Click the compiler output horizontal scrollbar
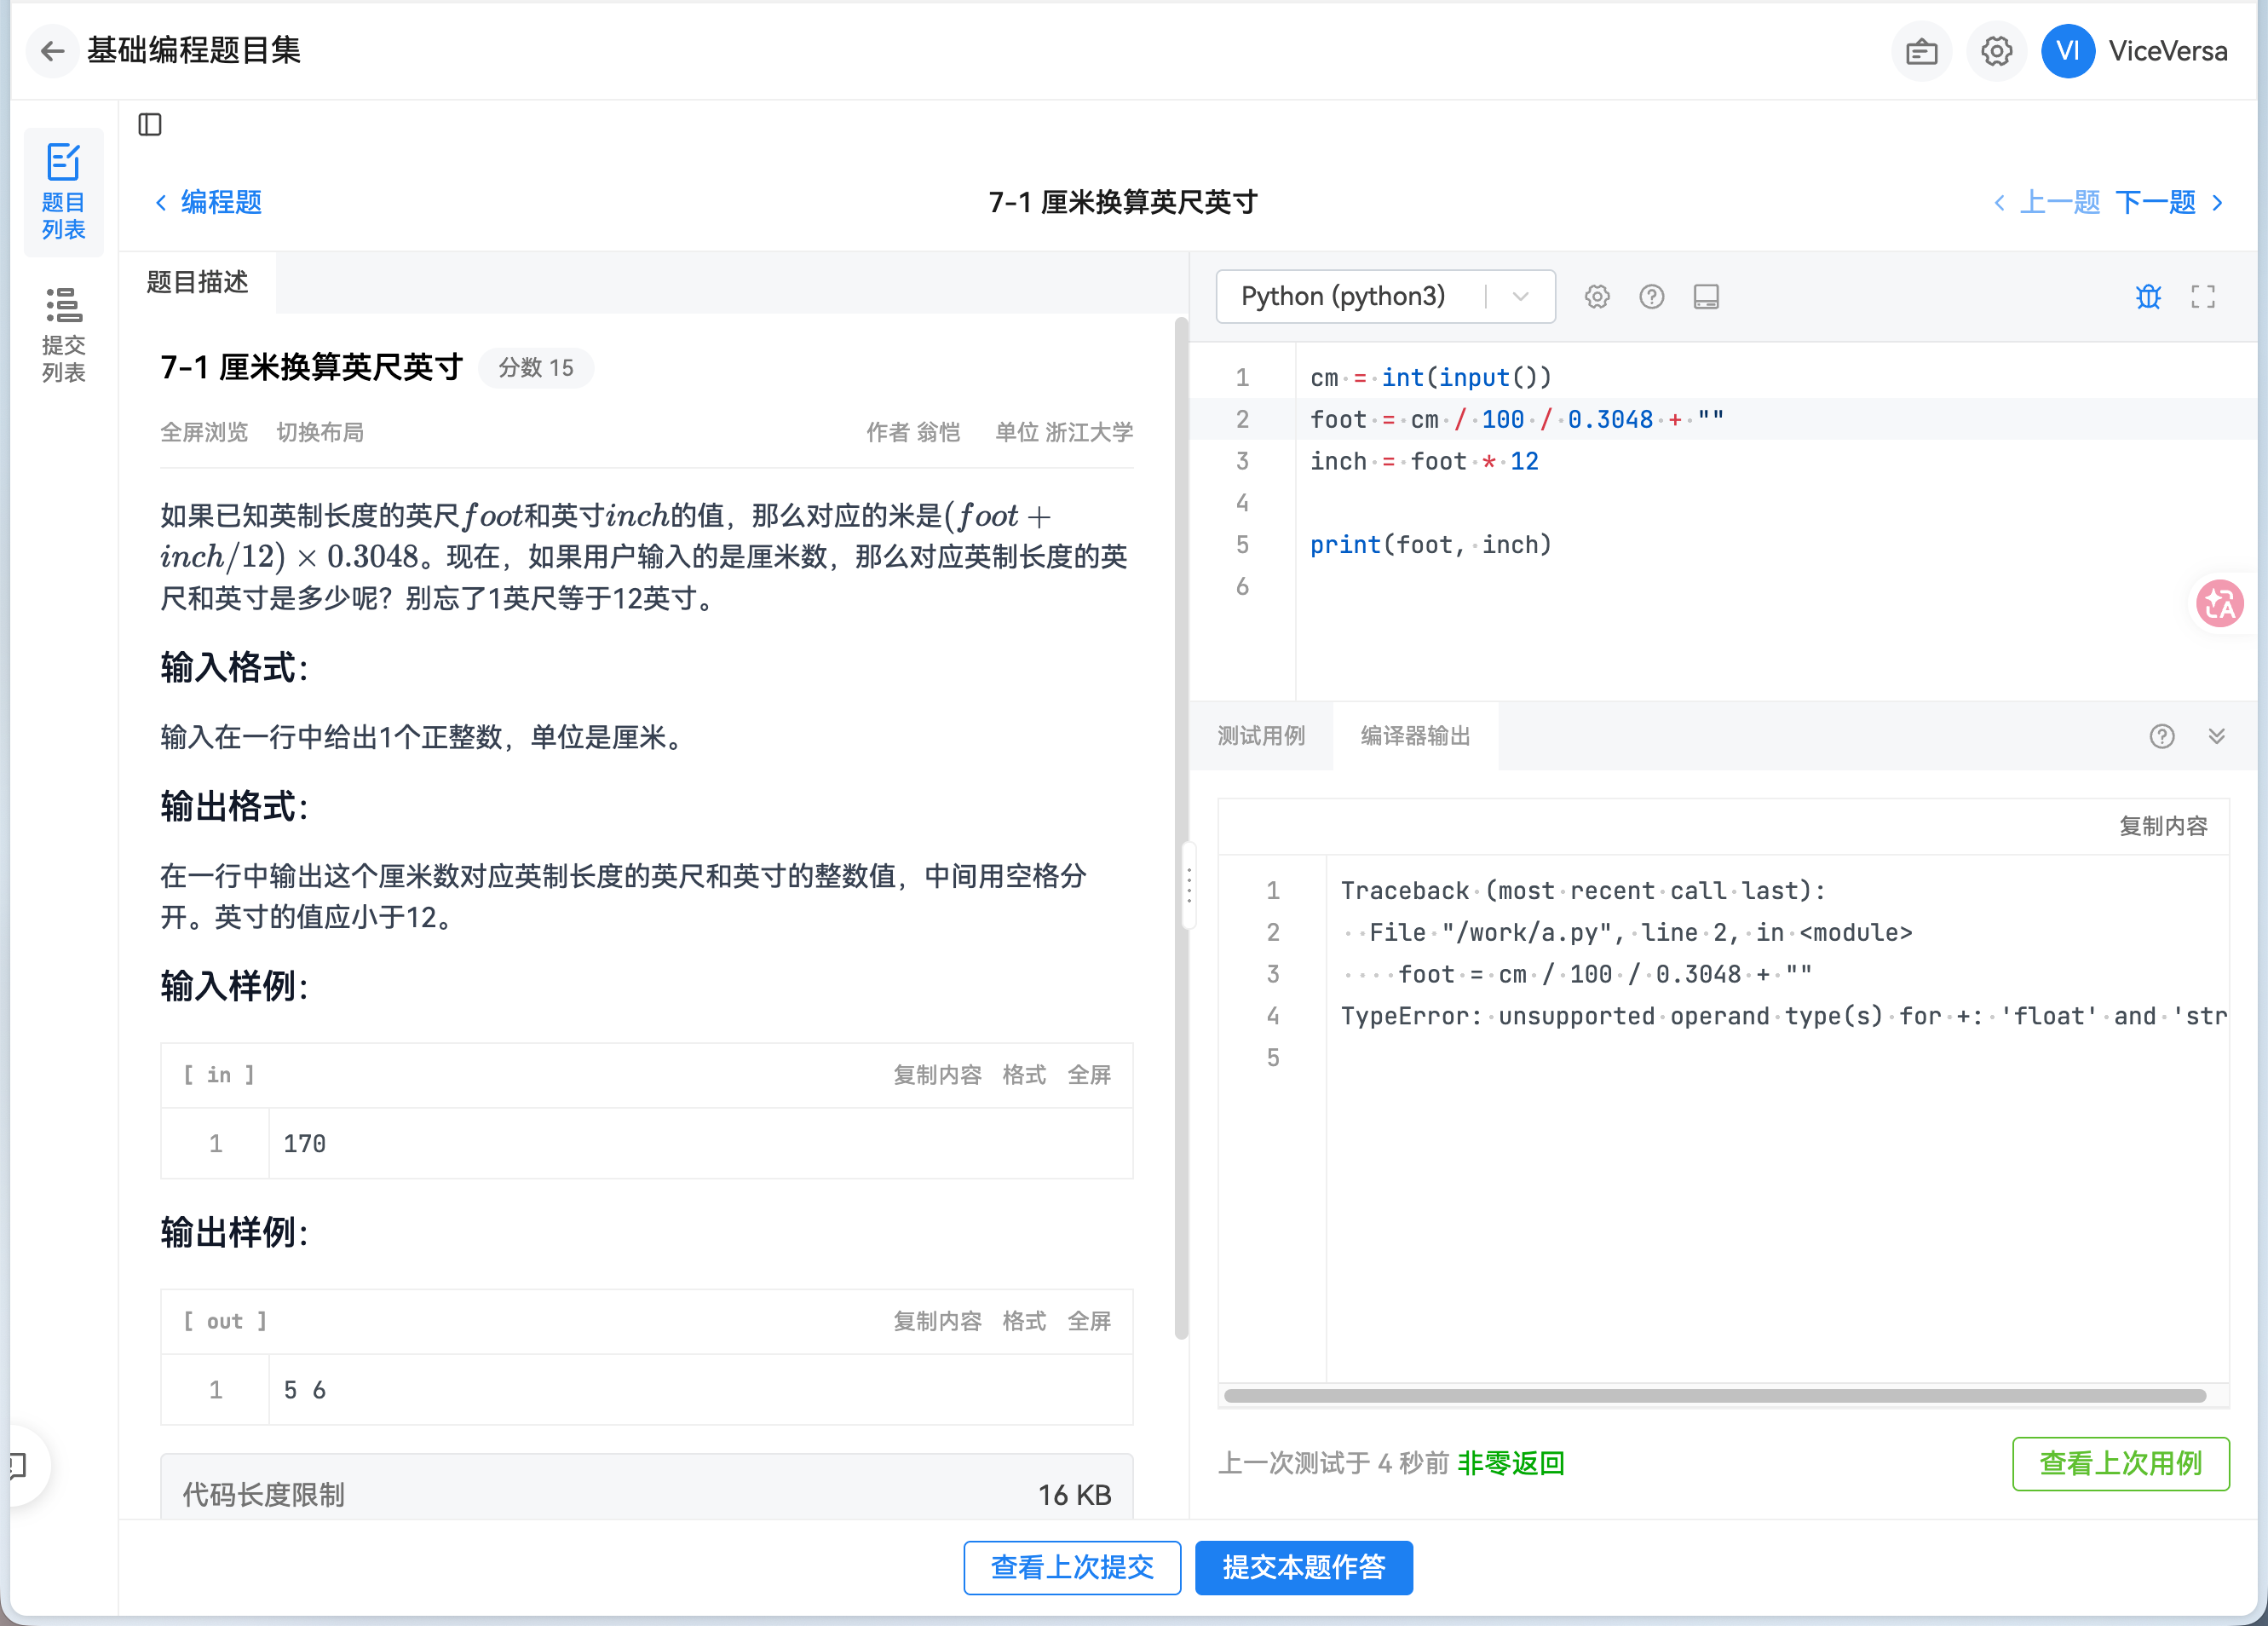 (1715, 1396)
